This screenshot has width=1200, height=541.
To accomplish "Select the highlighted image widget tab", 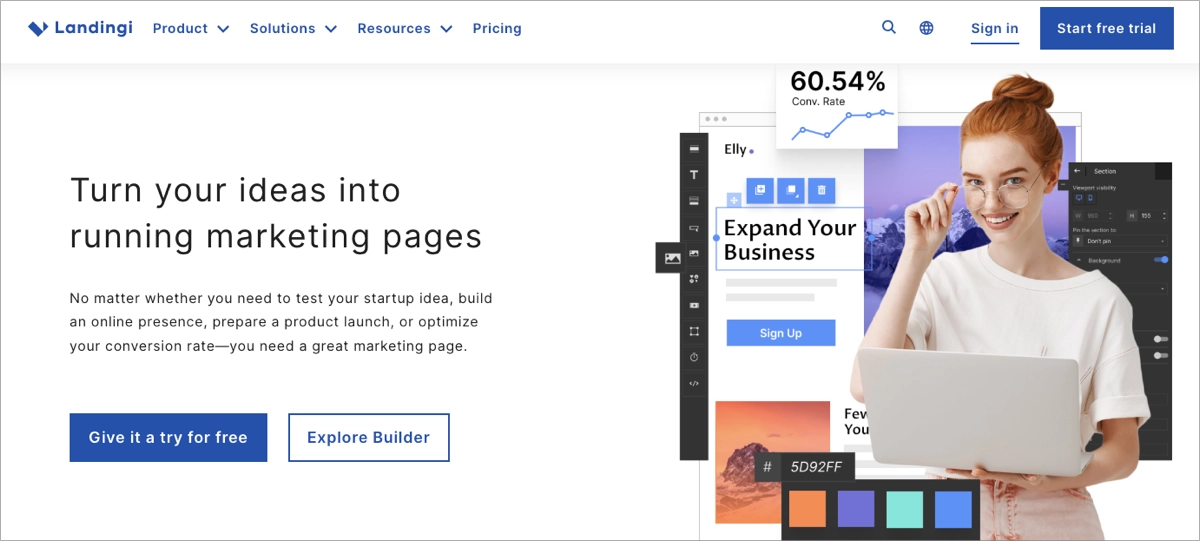I will click(x=672, y=258).
